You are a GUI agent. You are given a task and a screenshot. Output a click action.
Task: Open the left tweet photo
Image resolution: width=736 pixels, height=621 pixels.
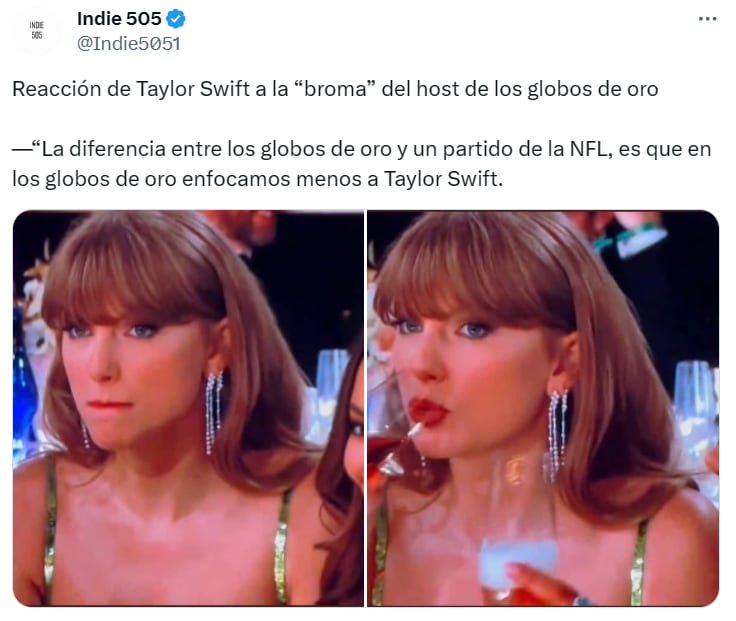188,408
